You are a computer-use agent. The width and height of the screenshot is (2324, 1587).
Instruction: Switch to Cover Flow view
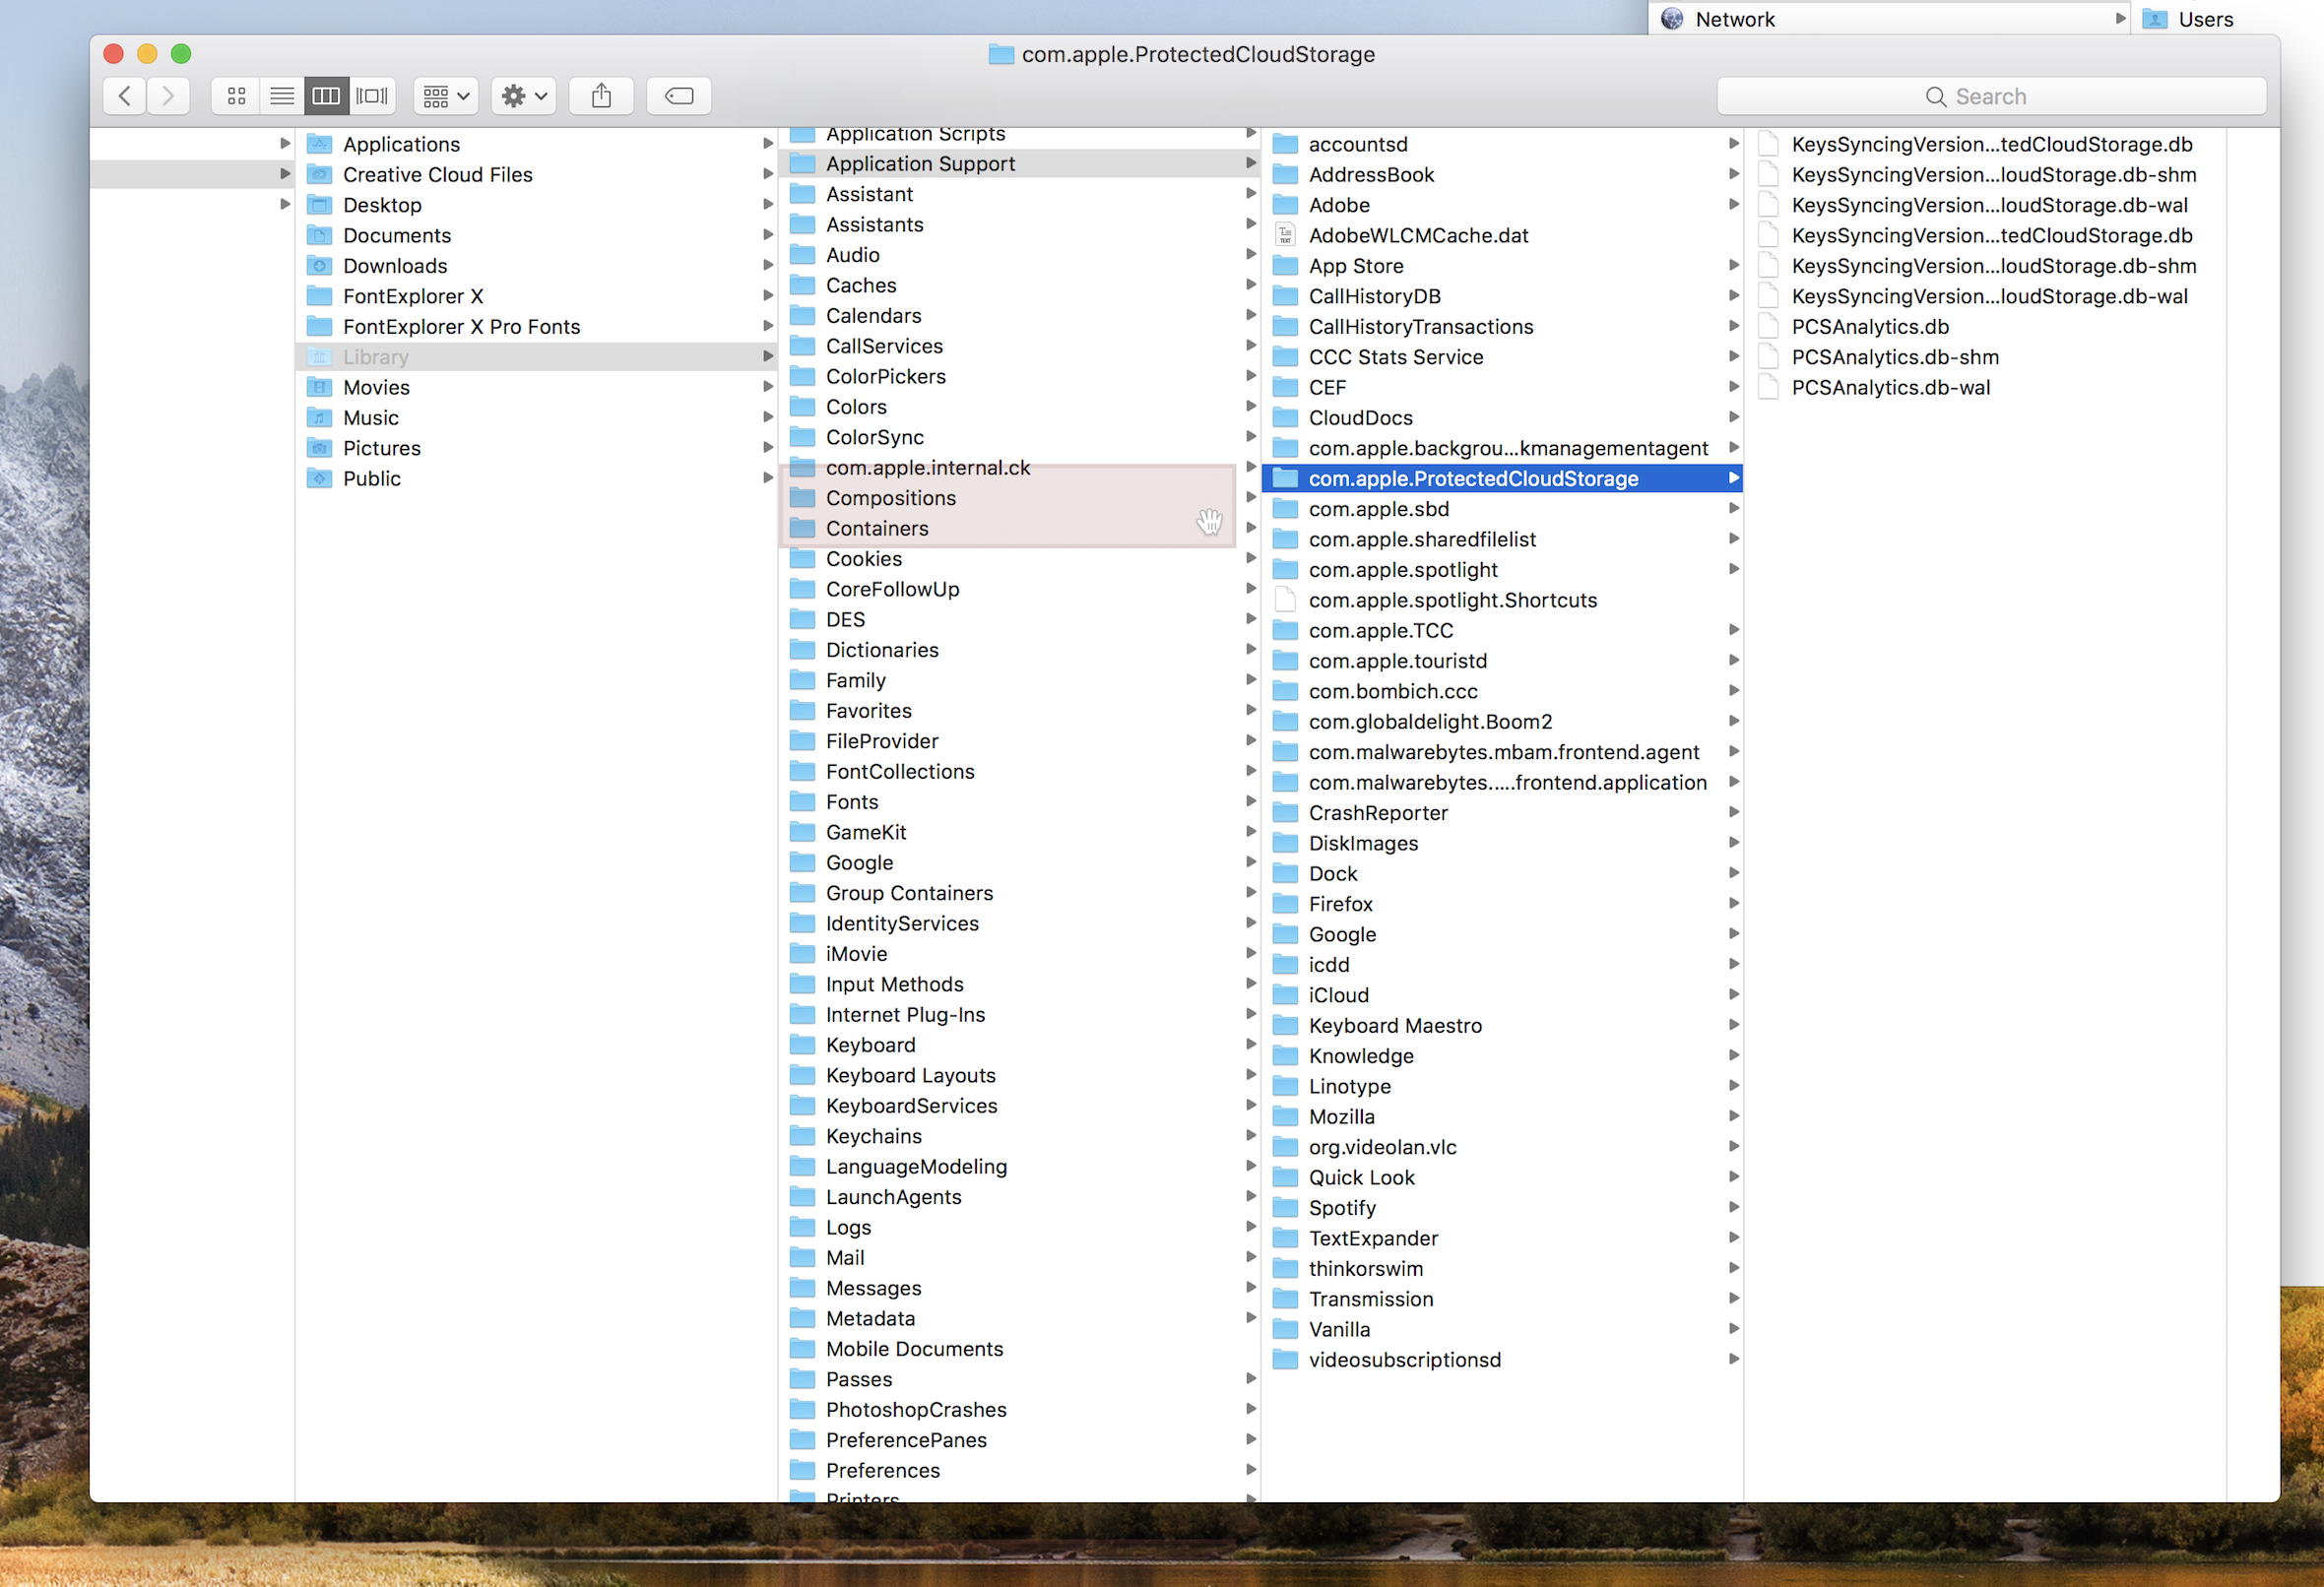(x=373, y=96)
